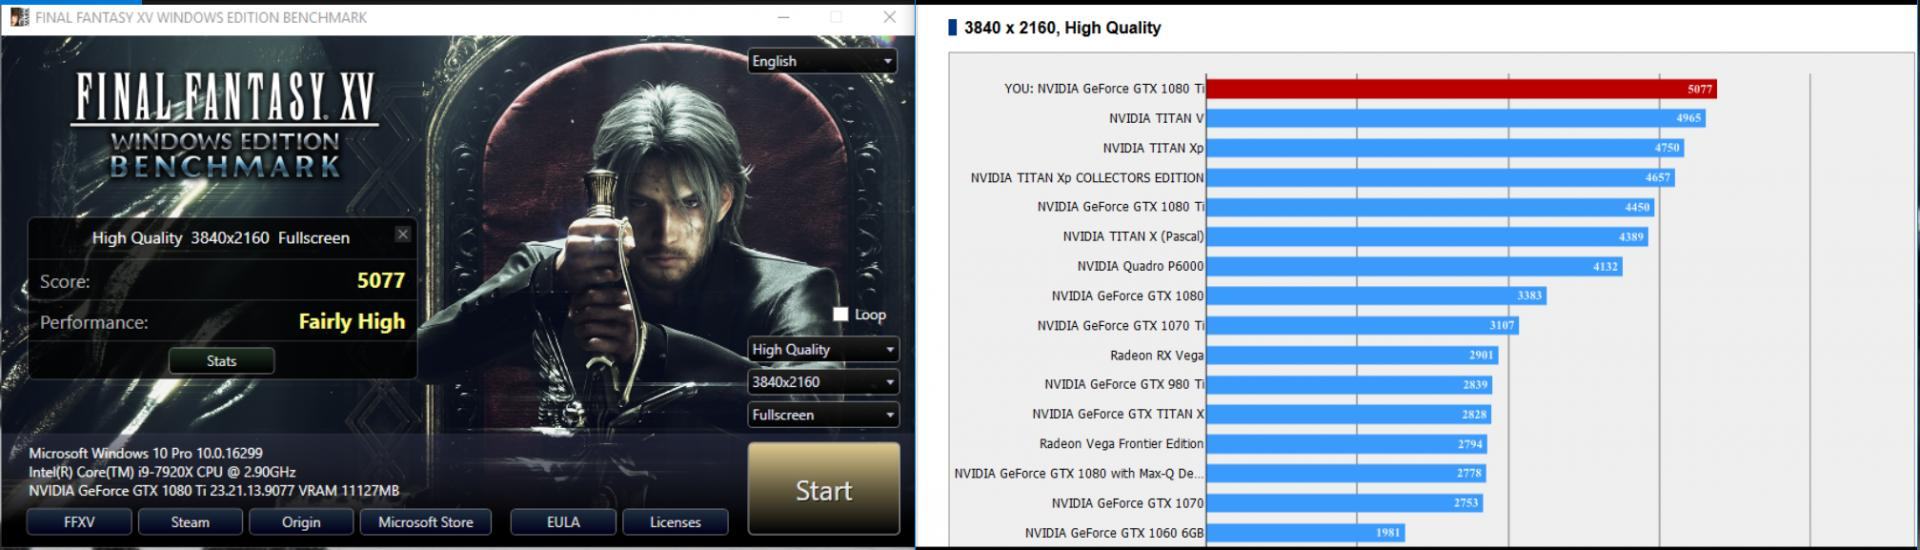Click the Microsoft Windows 10 Pro system line
The image size is (1920, 550).
(x=146, y=453)
